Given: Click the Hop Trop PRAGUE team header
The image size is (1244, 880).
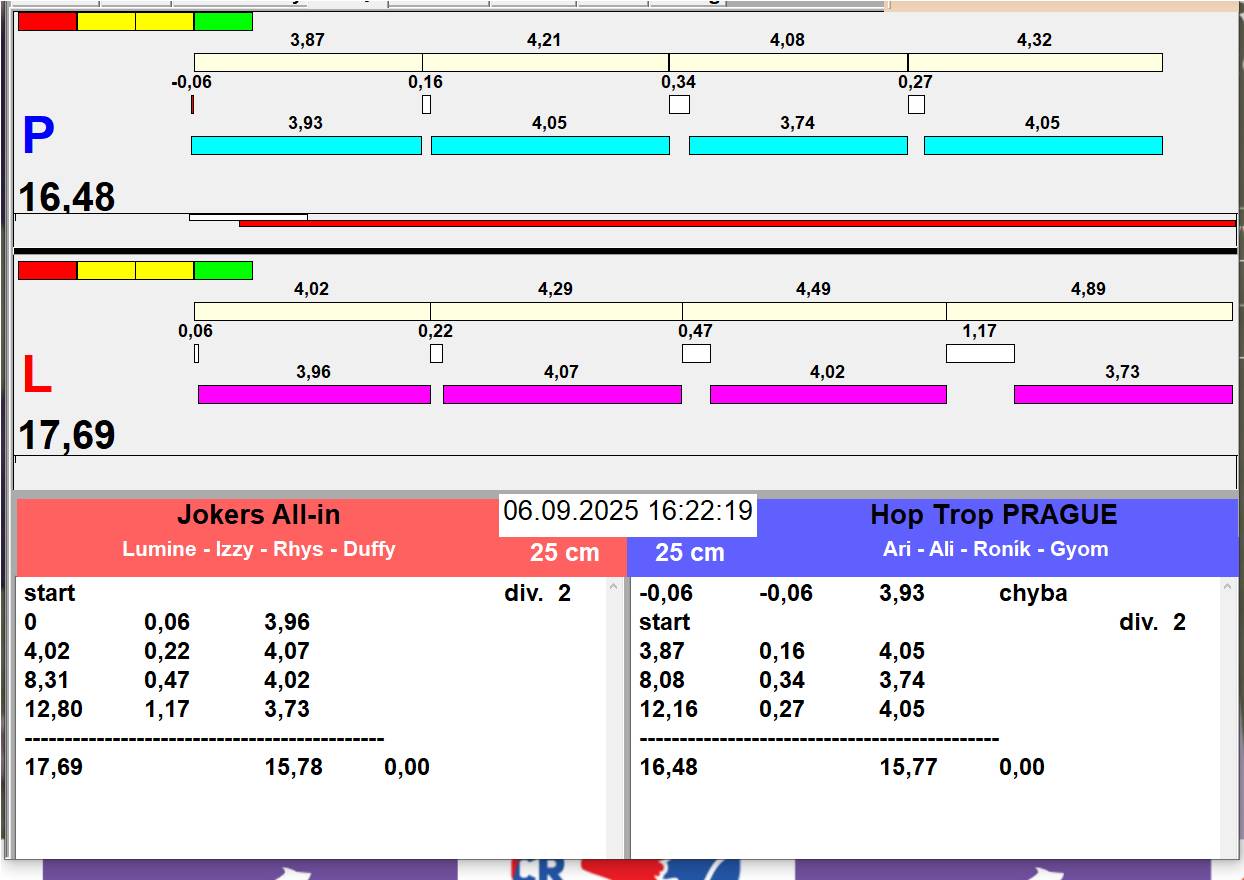Looking at the screenshot, I should click(994, 515).
